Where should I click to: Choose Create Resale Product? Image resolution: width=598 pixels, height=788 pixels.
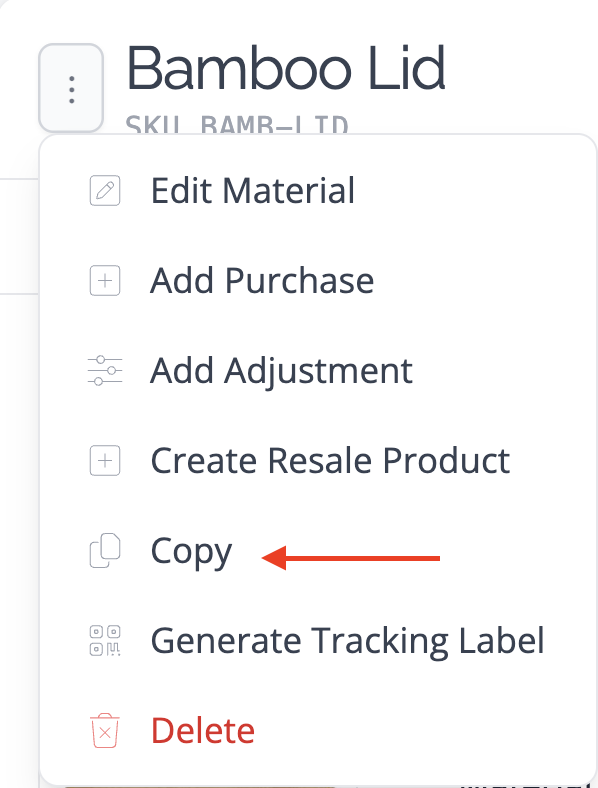click(330, 460)
